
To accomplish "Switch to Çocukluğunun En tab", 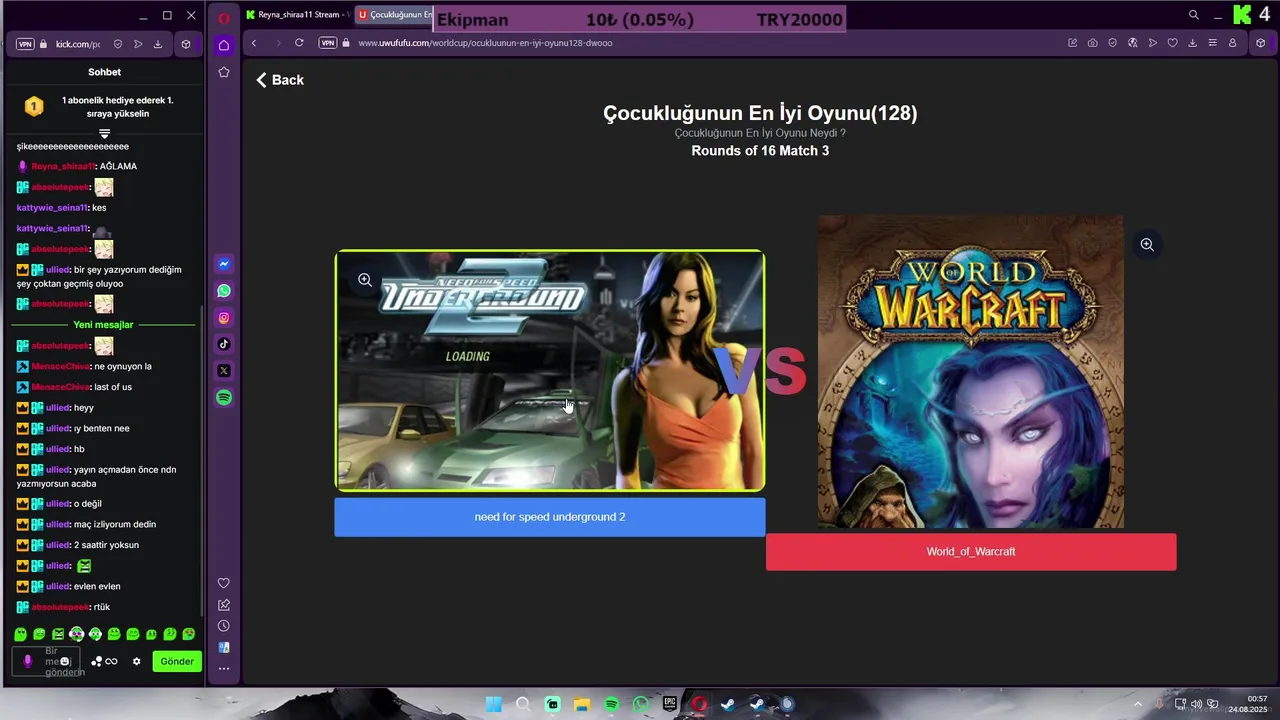I will click(394, 15).
